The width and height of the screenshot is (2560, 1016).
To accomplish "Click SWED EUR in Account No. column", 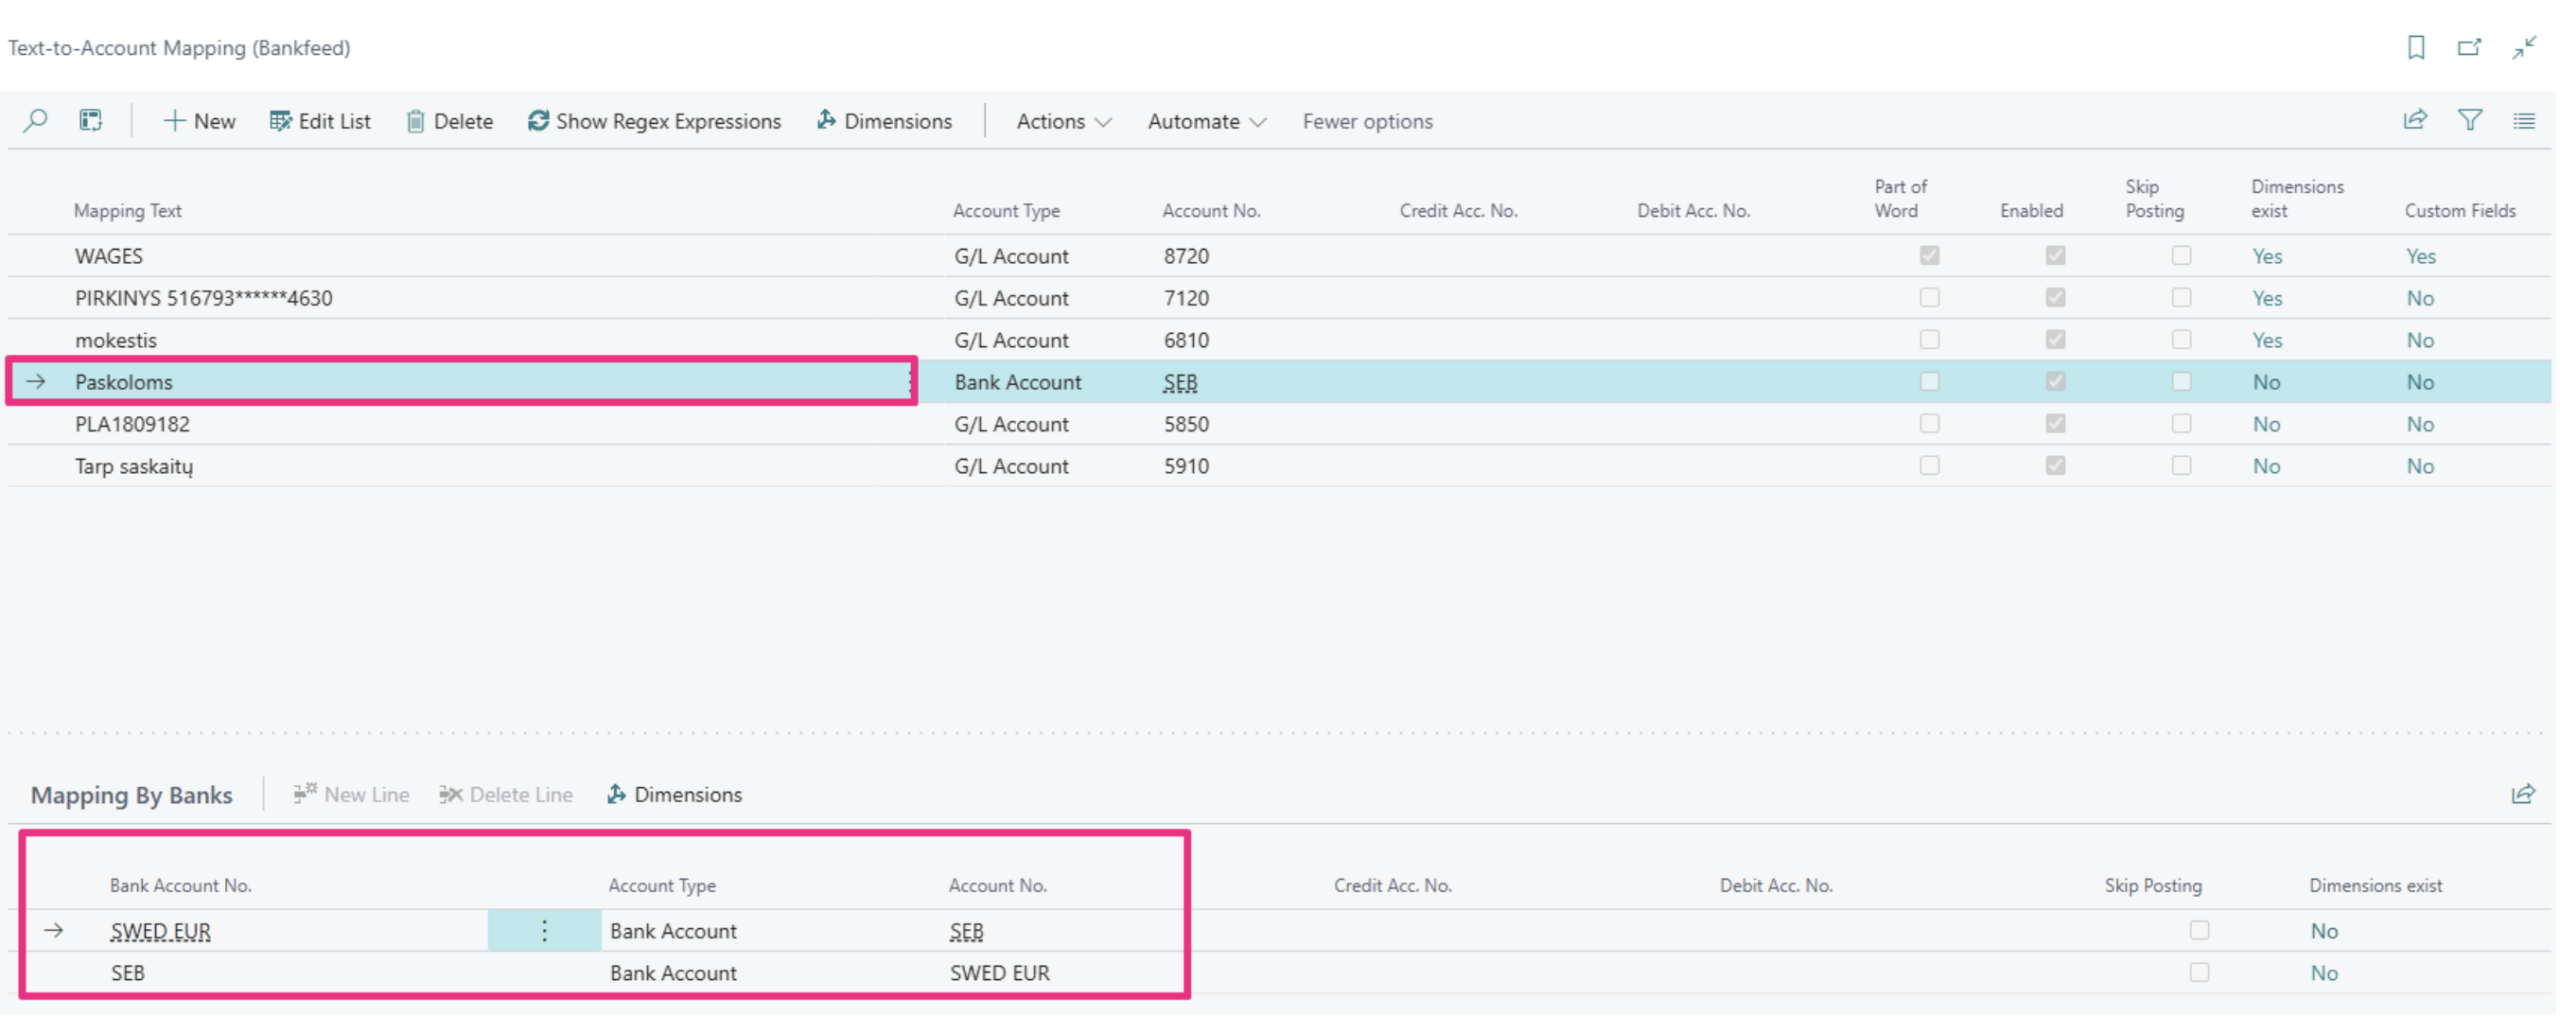I will coord(999,973).
